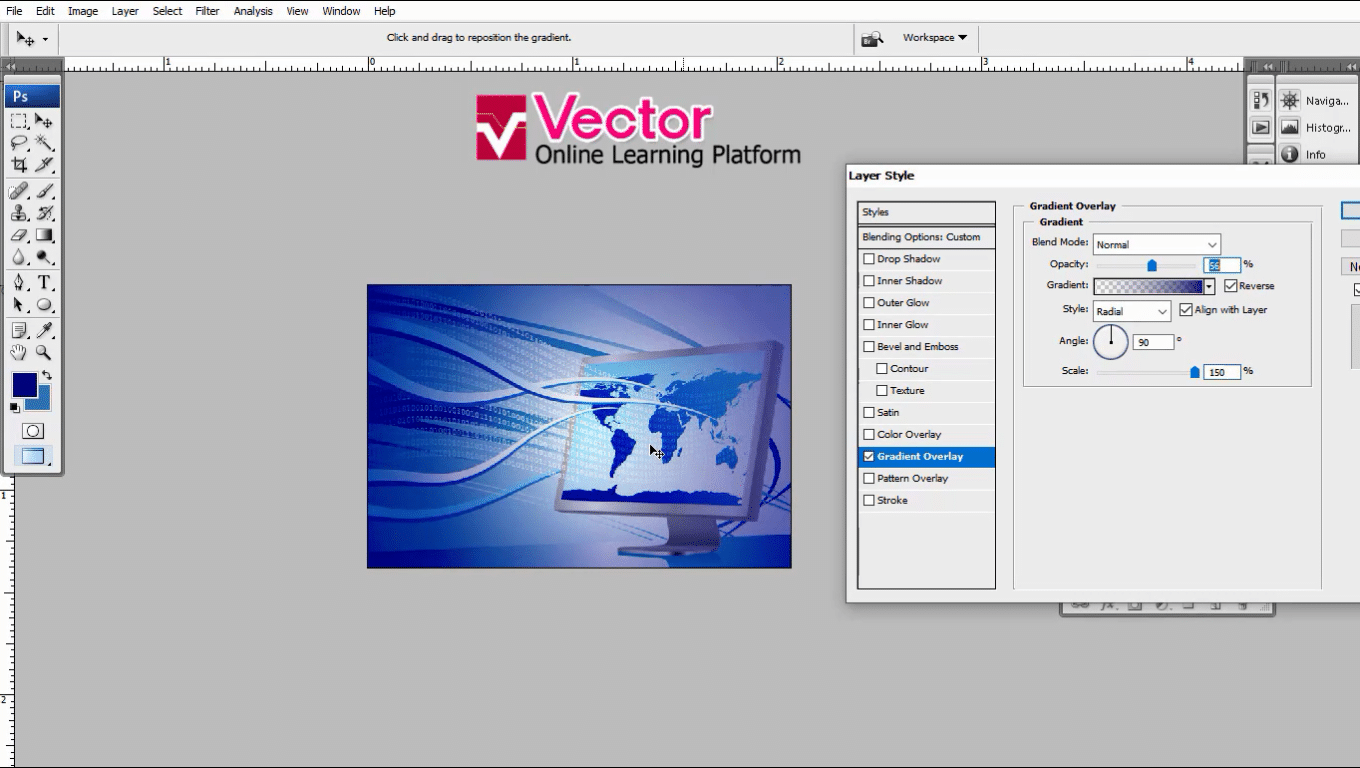1360x768 pixels.
Task: Enable the Outer Glow checkbox
Action: tap(869, 303)
